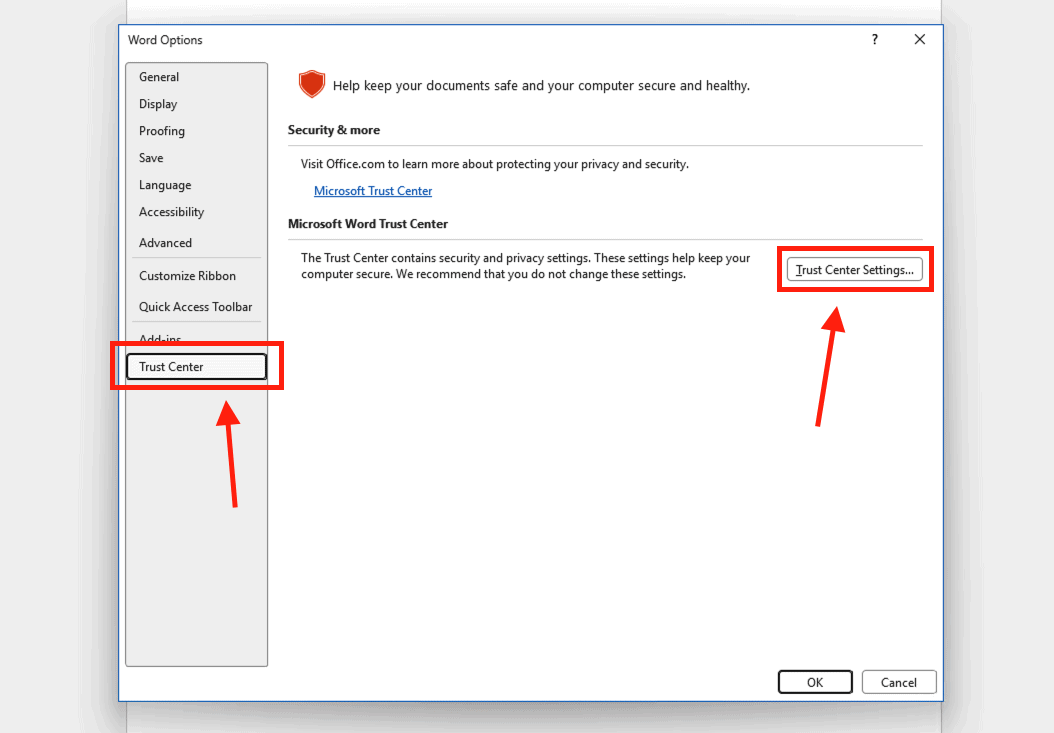Click the Security & more heading
Screen dimensions: 1054x733
(x=334, y=130)
